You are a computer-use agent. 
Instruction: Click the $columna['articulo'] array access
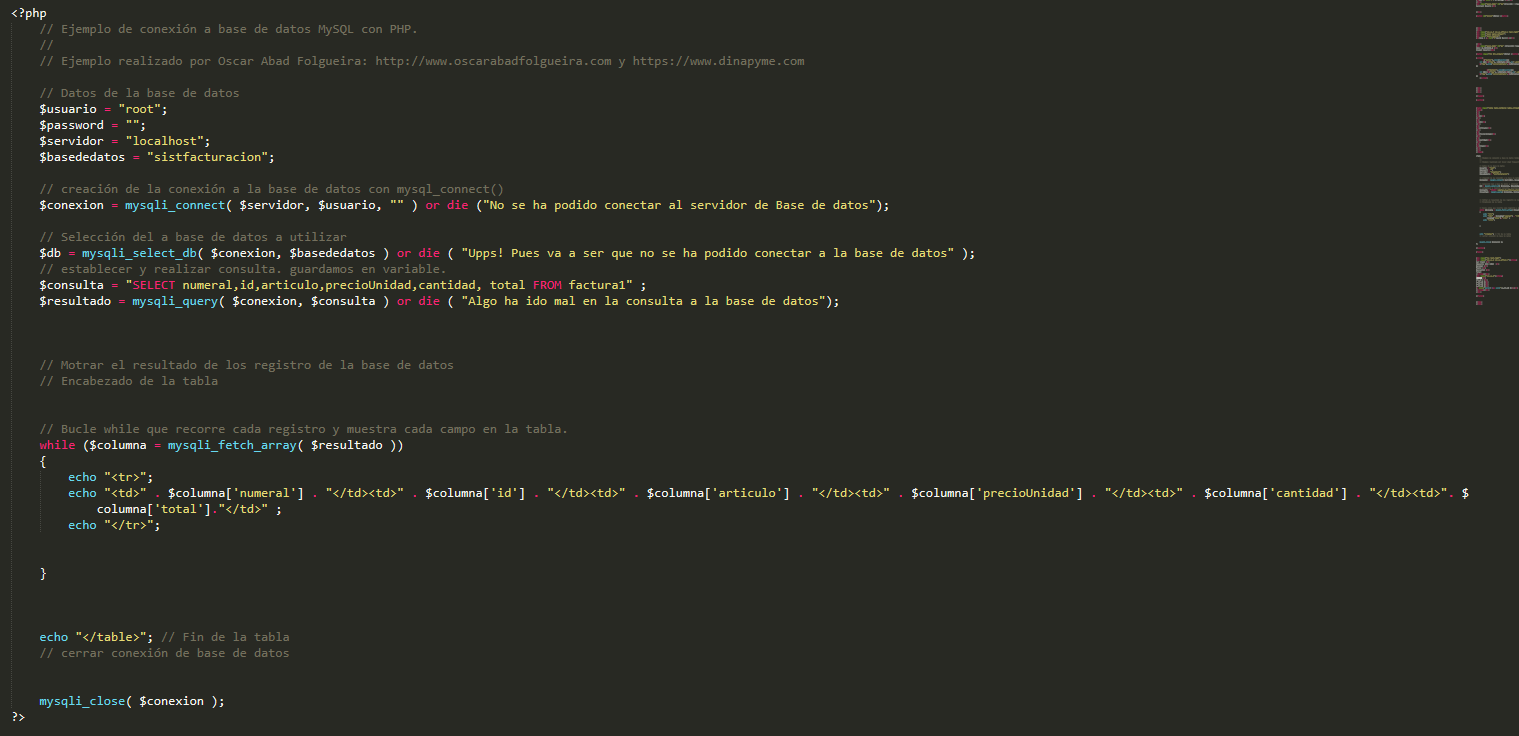click(718, 493)
